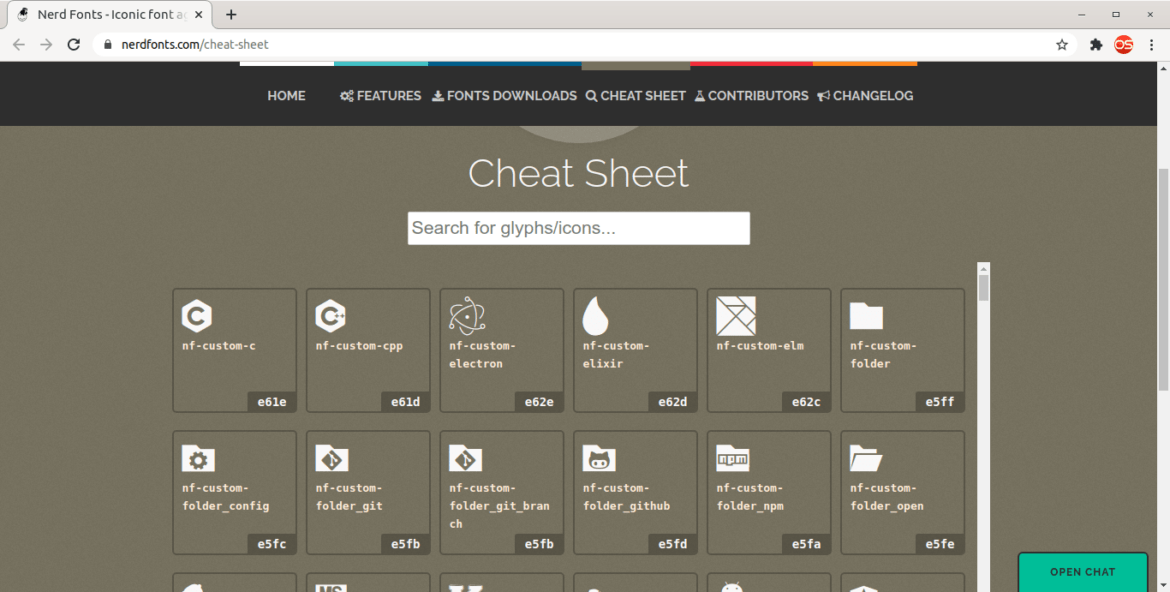Click the nf-custom-folder icon
Screen dimensions: 1170x592
point(865,316)
